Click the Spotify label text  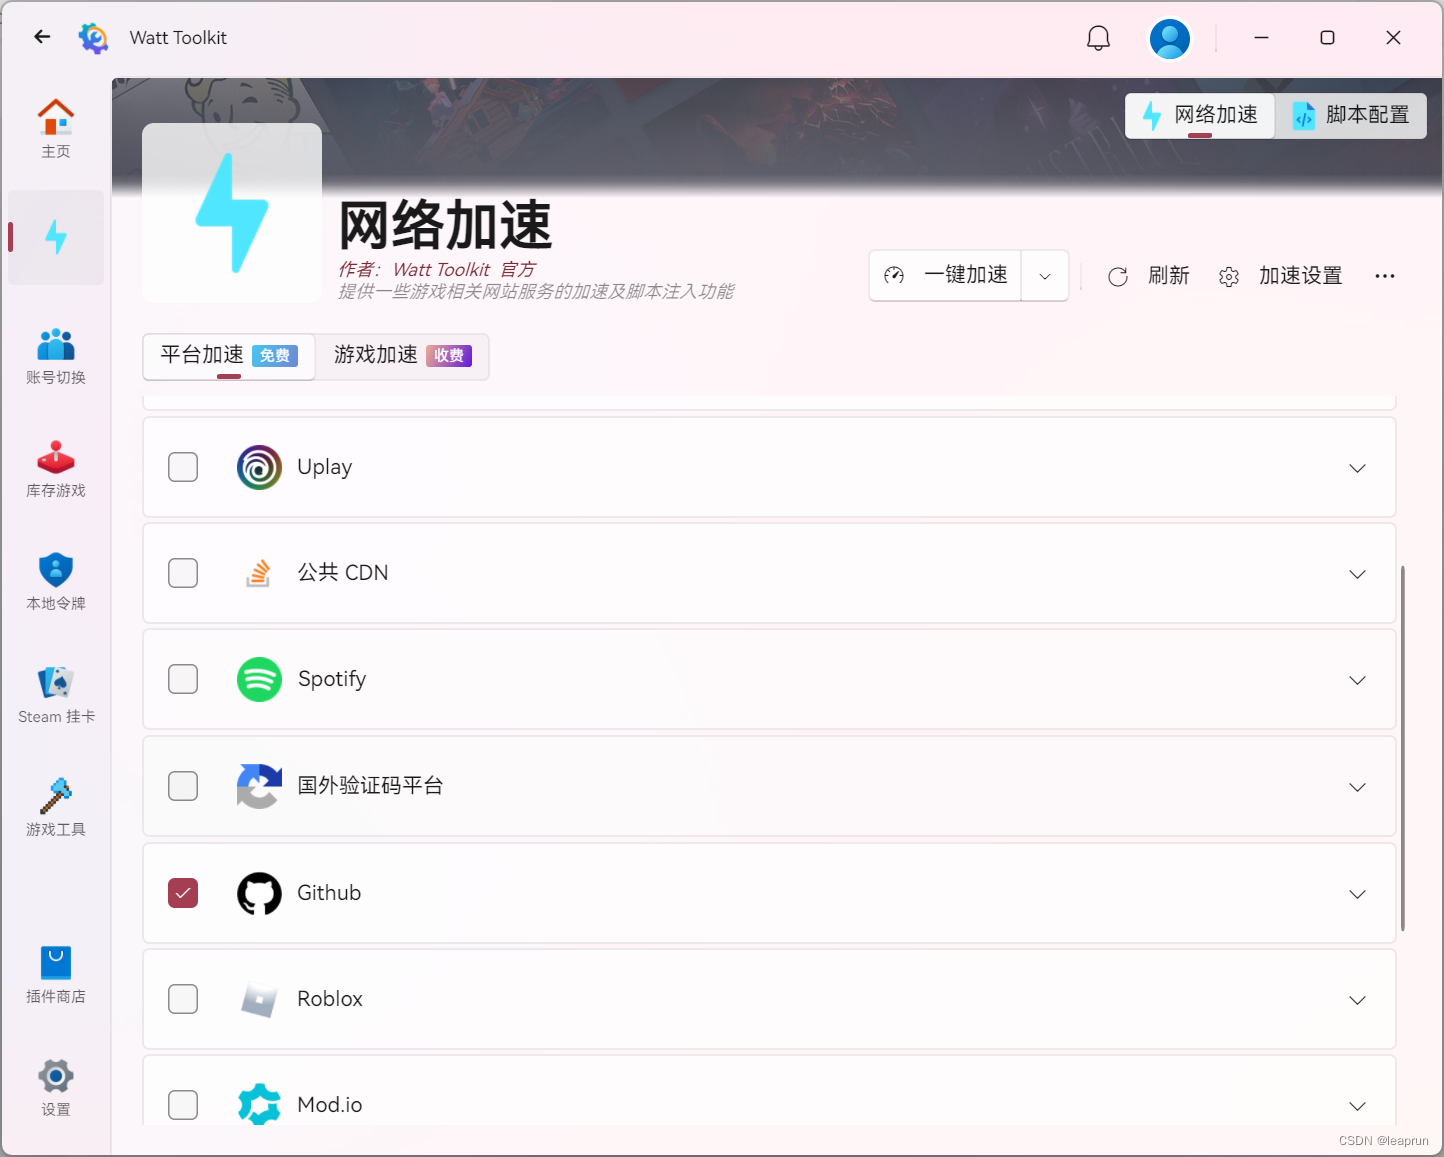pos(332,679)
